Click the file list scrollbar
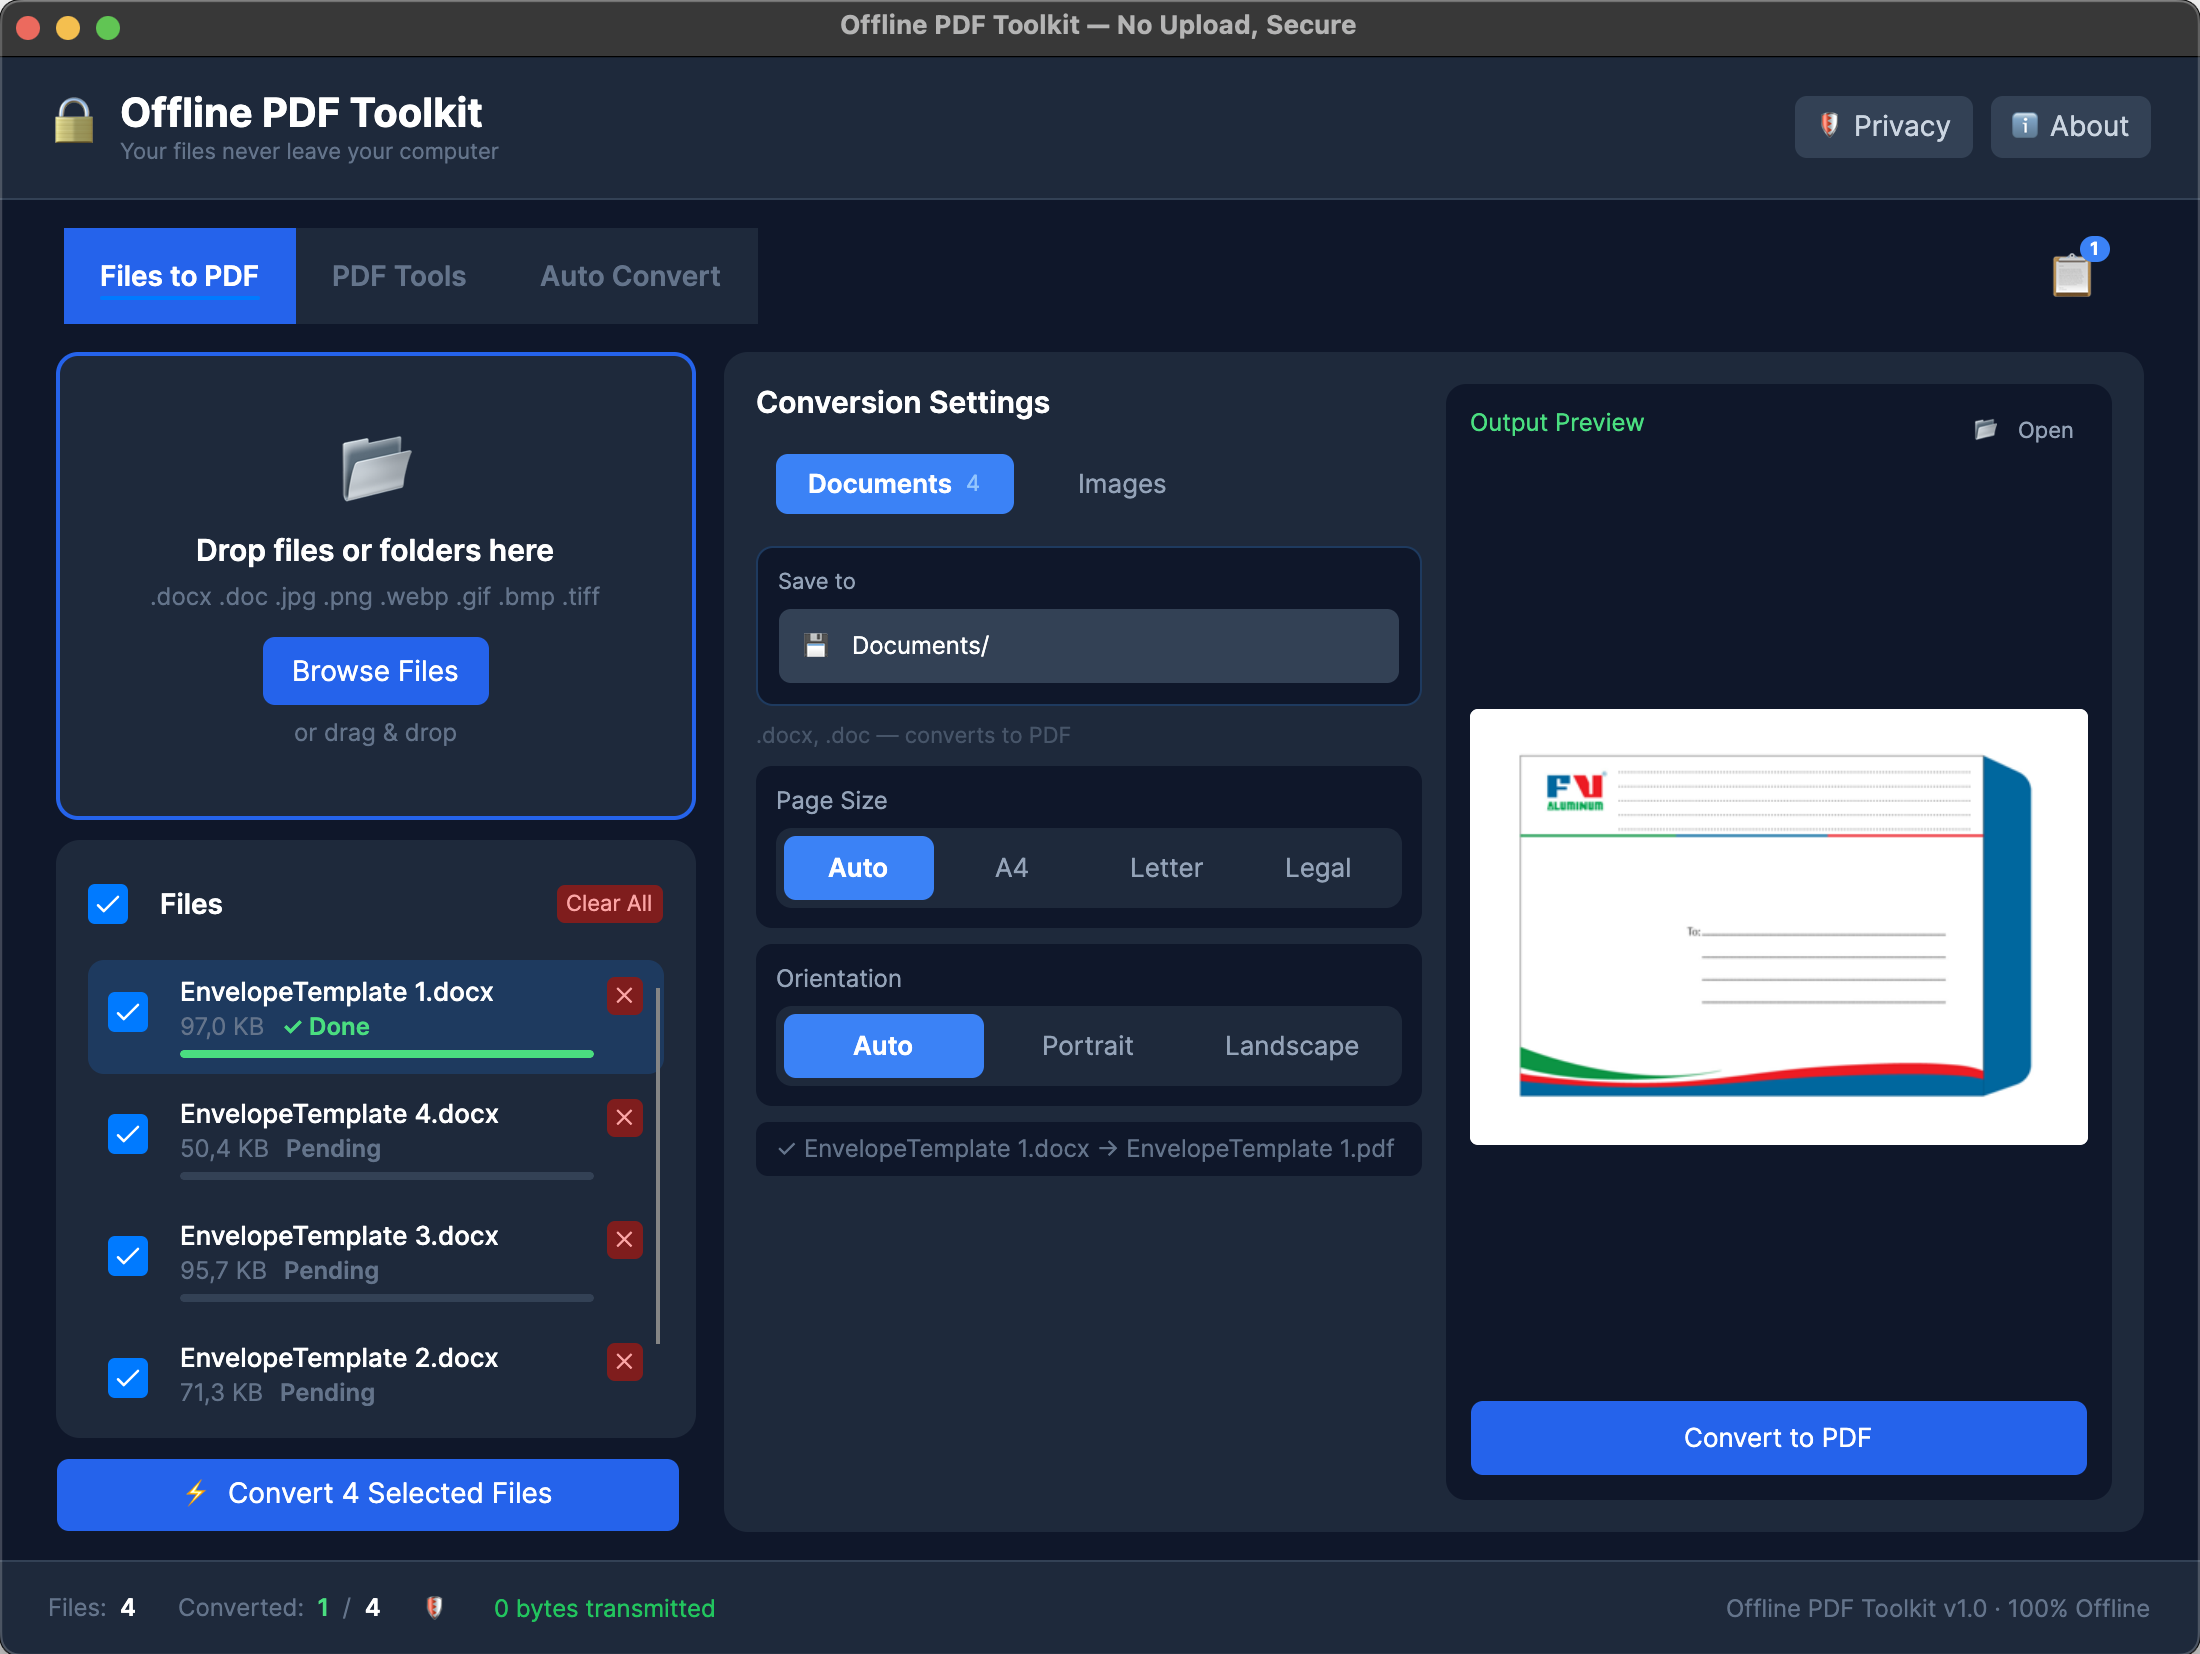 [658, 1166]
